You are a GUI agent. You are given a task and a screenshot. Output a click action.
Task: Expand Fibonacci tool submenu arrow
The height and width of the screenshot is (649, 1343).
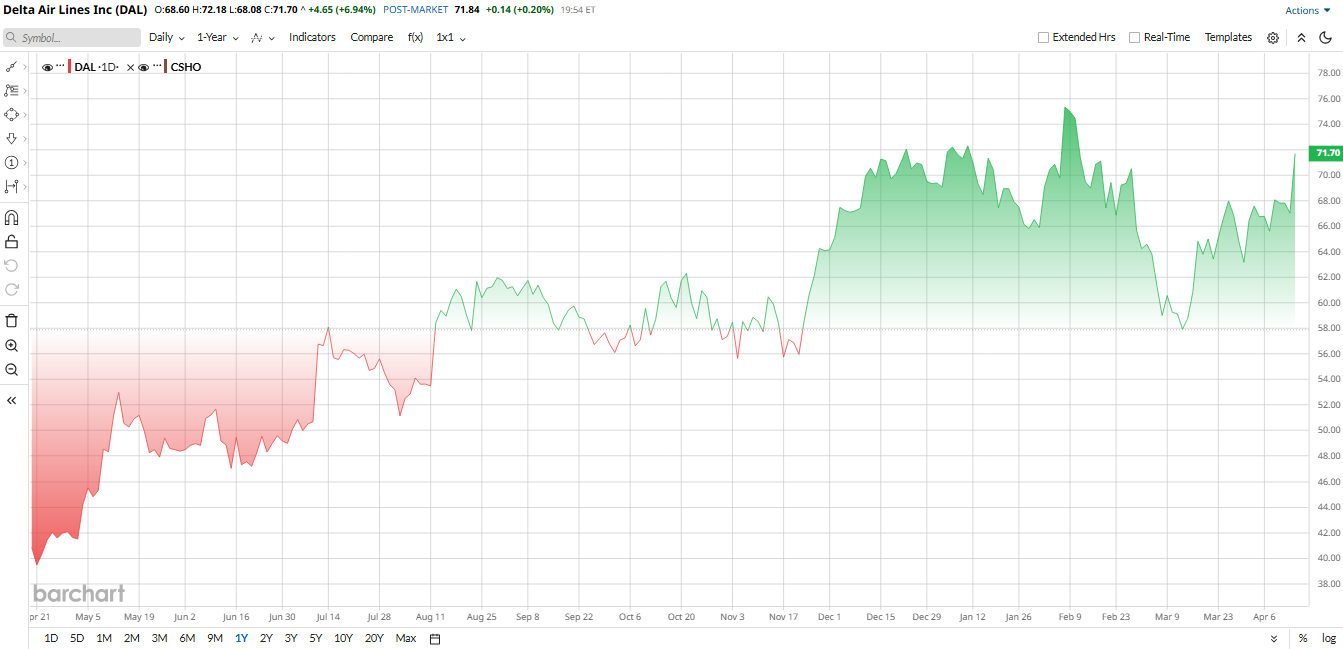[25, 91]
